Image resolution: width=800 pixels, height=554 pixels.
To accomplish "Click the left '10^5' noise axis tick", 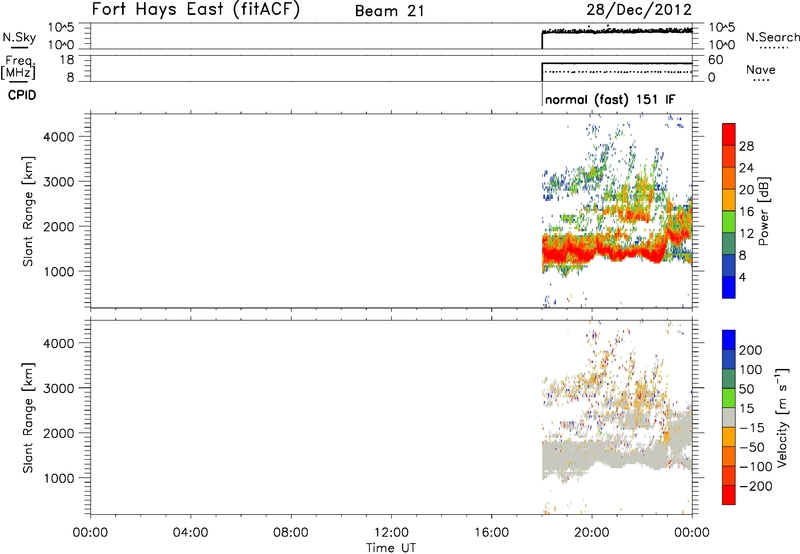I will 61,28.
